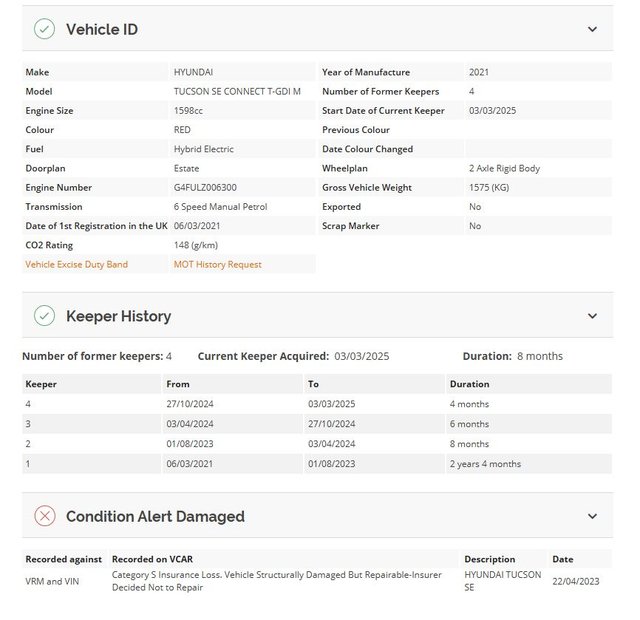The width and height of the screenshot is (640, 620).
Task: Click the green checkmark icon beside Keeper History
Action: [x=44, y=316]
